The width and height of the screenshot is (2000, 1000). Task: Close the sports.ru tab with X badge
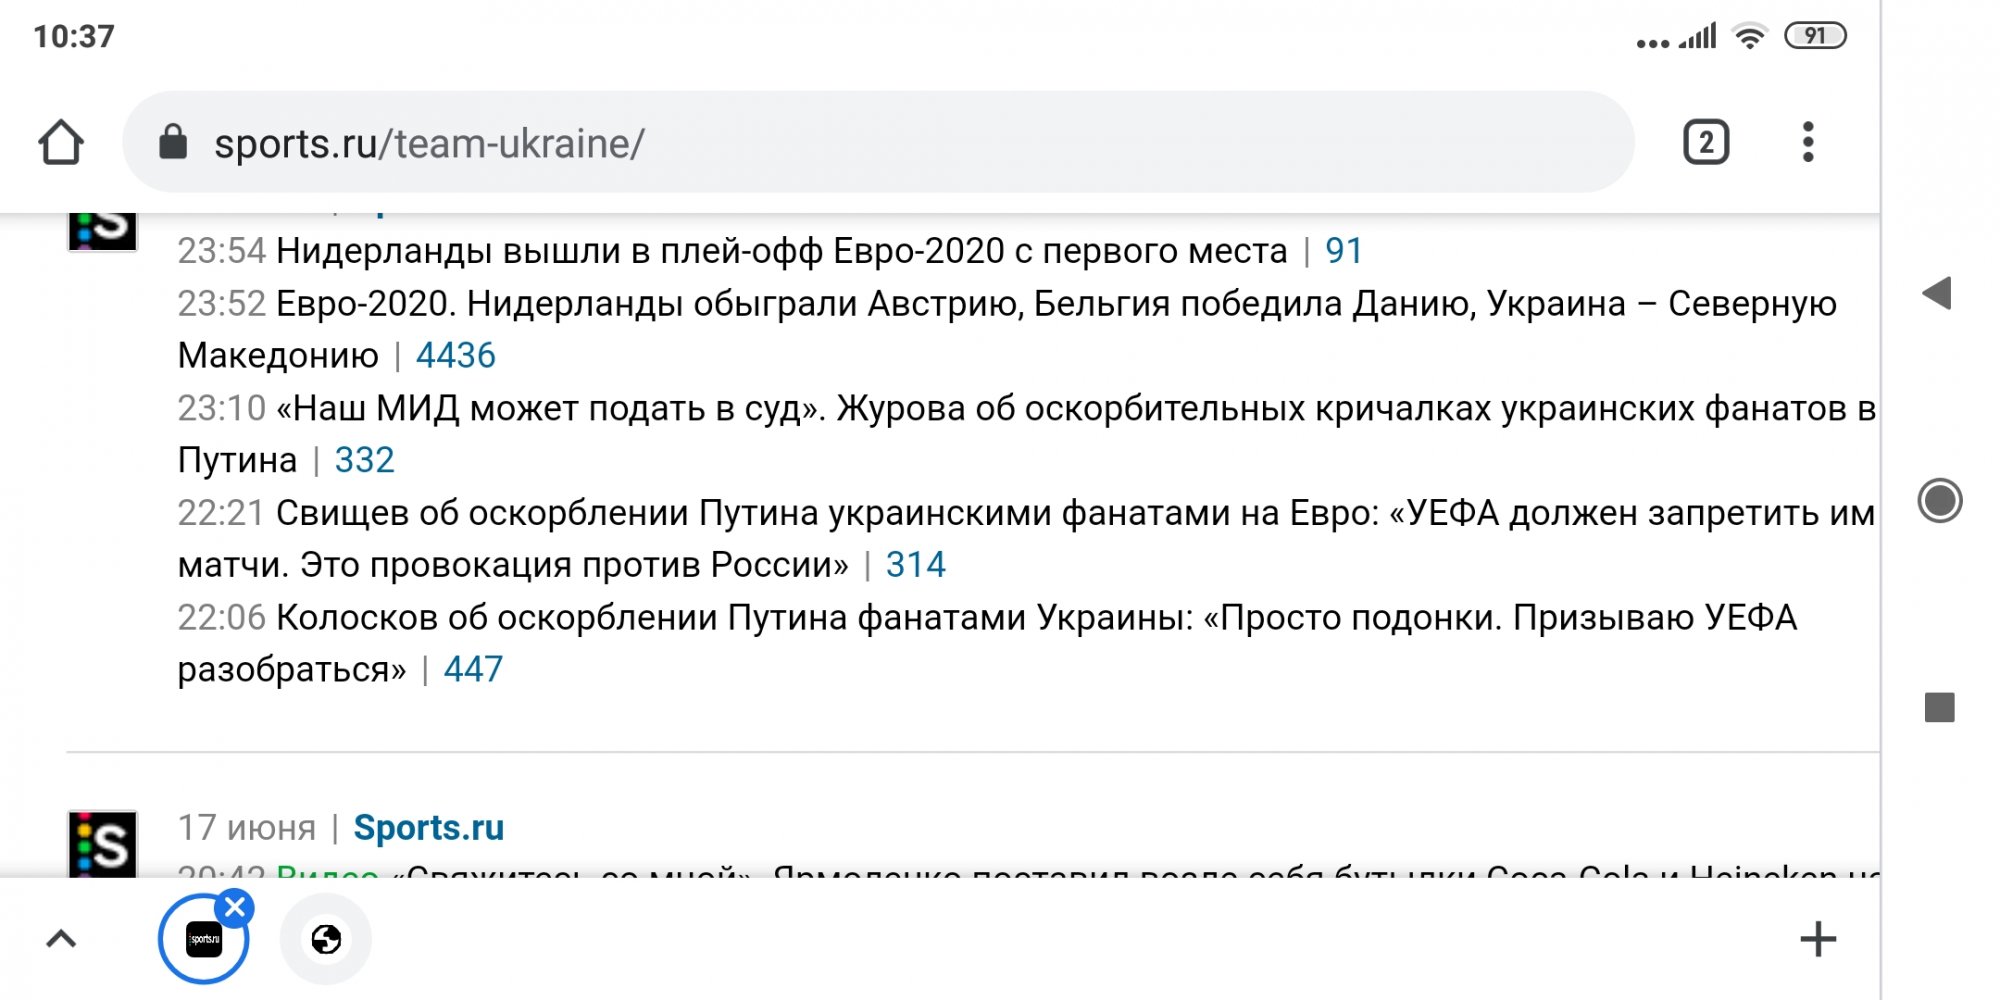pos(235,908)
